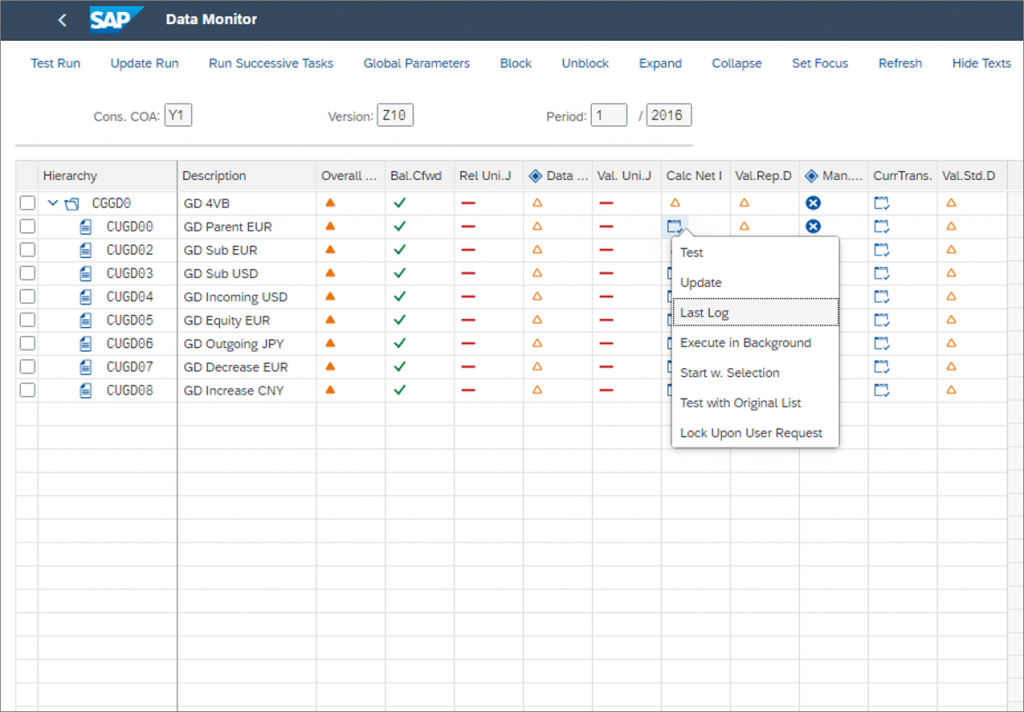Select Execute in Background menu entry
This screenshot has width=1024, height=712.
click(x=755, y=343)
